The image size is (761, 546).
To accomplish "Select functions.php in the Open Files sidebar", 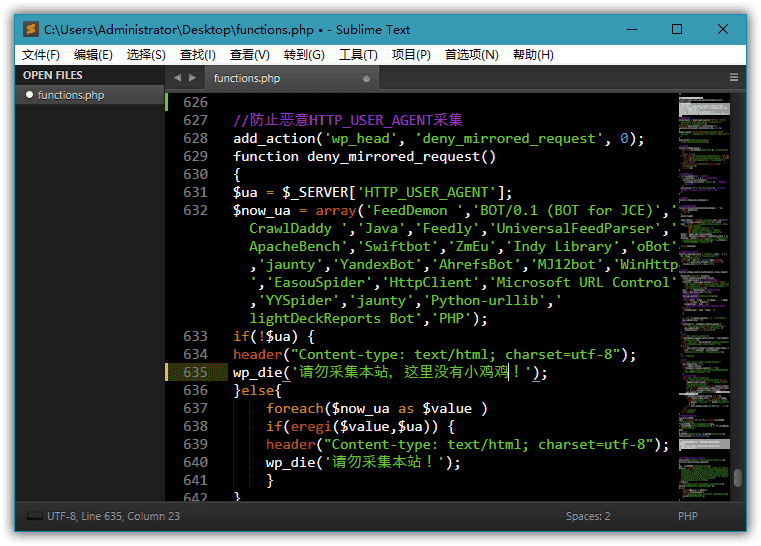I will coord(71,95).
